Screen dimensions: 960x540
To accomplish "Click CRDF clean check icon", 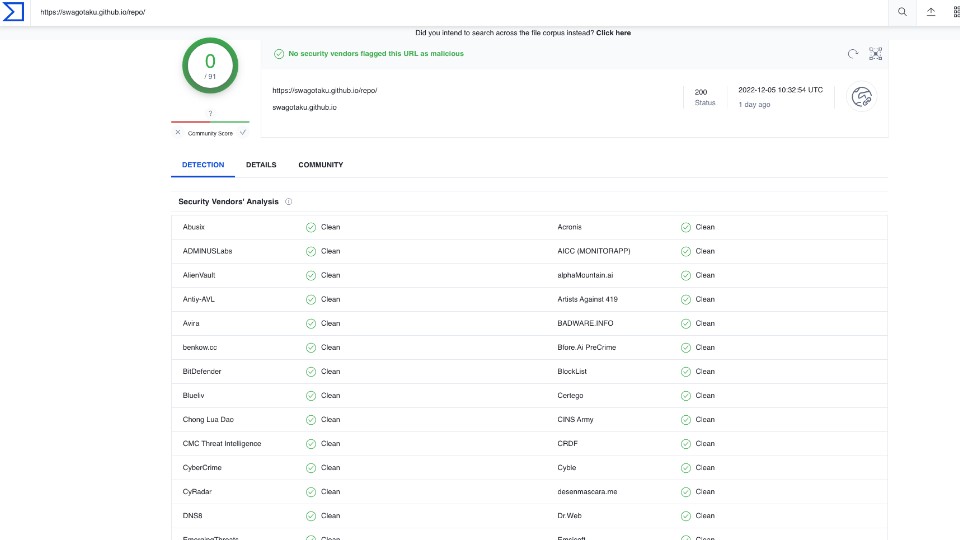I will [685, 444].
